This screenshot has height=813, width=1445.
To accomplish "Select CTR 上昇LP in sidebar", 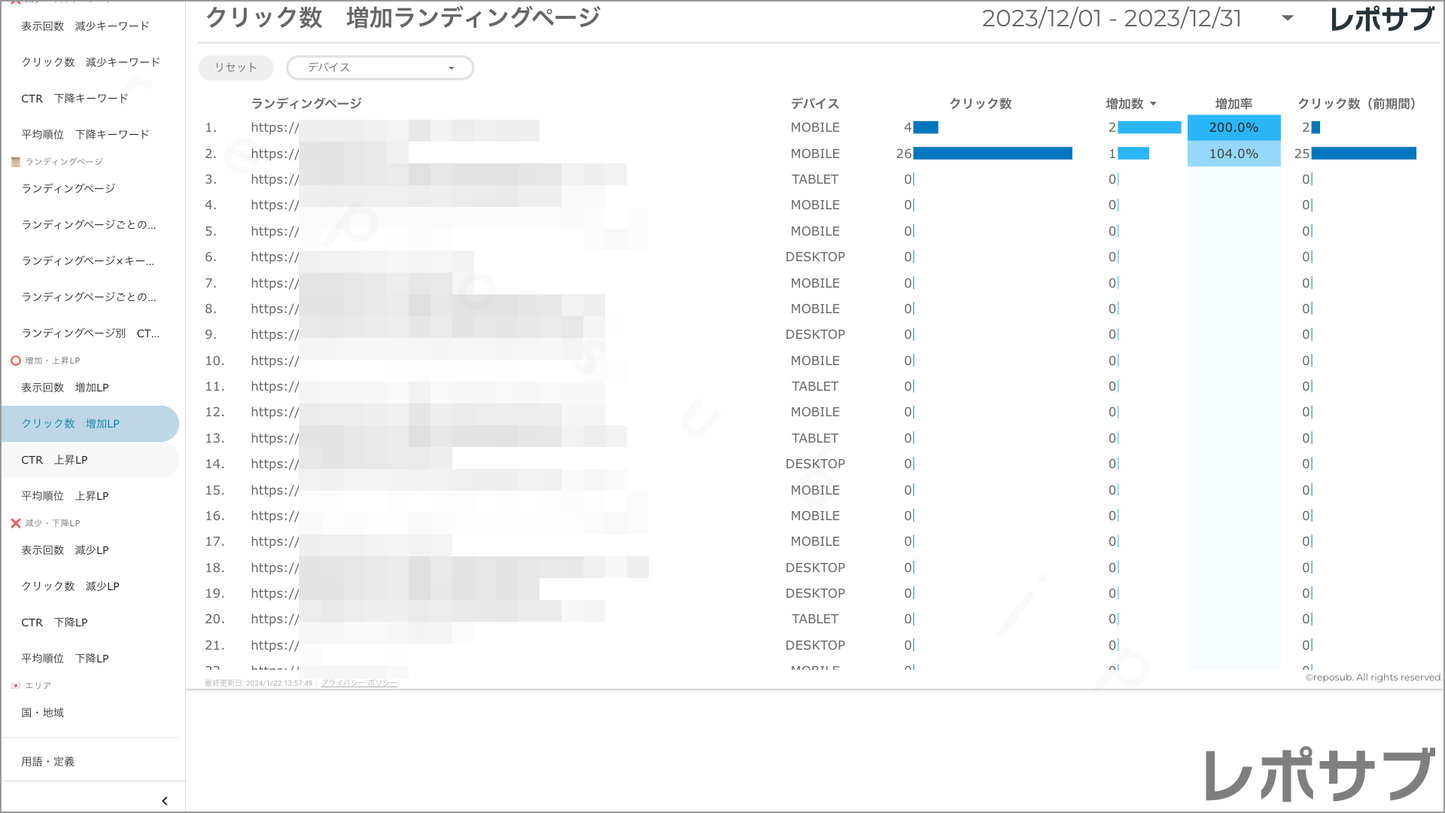I will [54, 460].
